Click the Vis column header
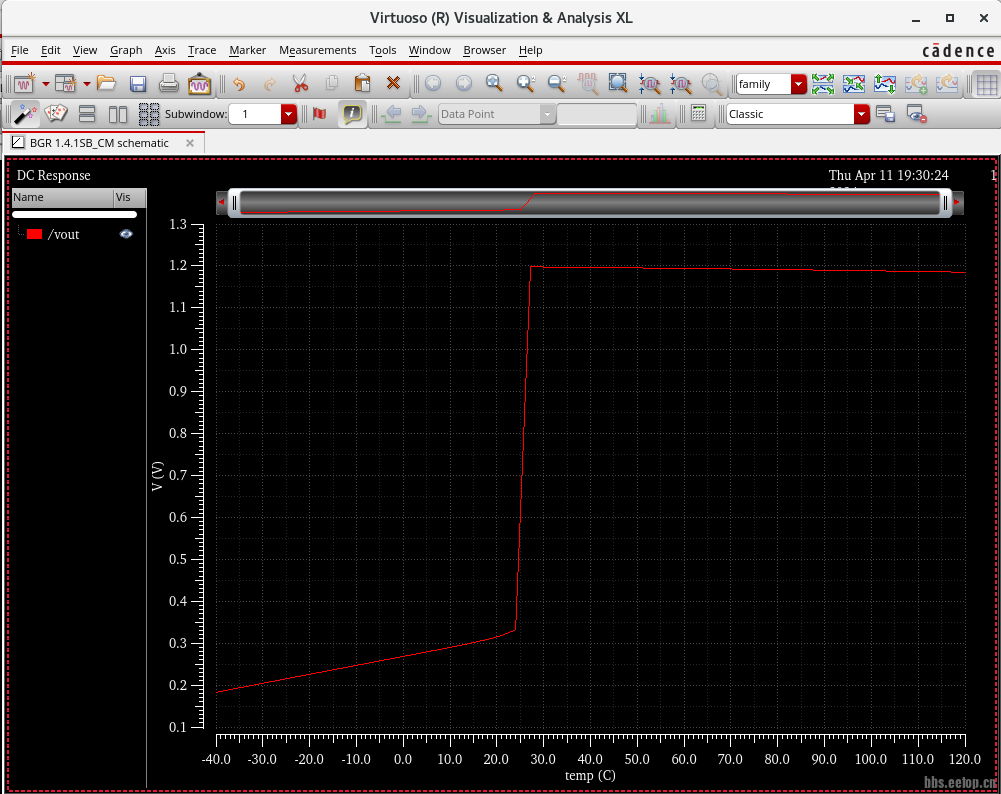Image resolution: width=1001 pixels, height=794 pixels. 130,197
